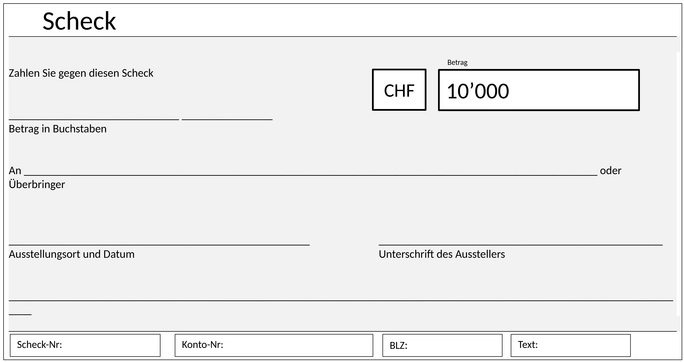Click the Text field at bottom right
This screenshot has height=362, width=684.
point(571,345)
